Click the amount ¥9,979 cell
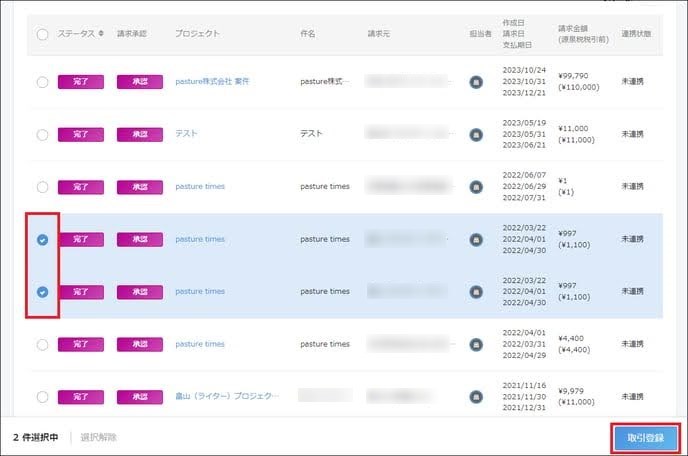 (x=571, y=391)
